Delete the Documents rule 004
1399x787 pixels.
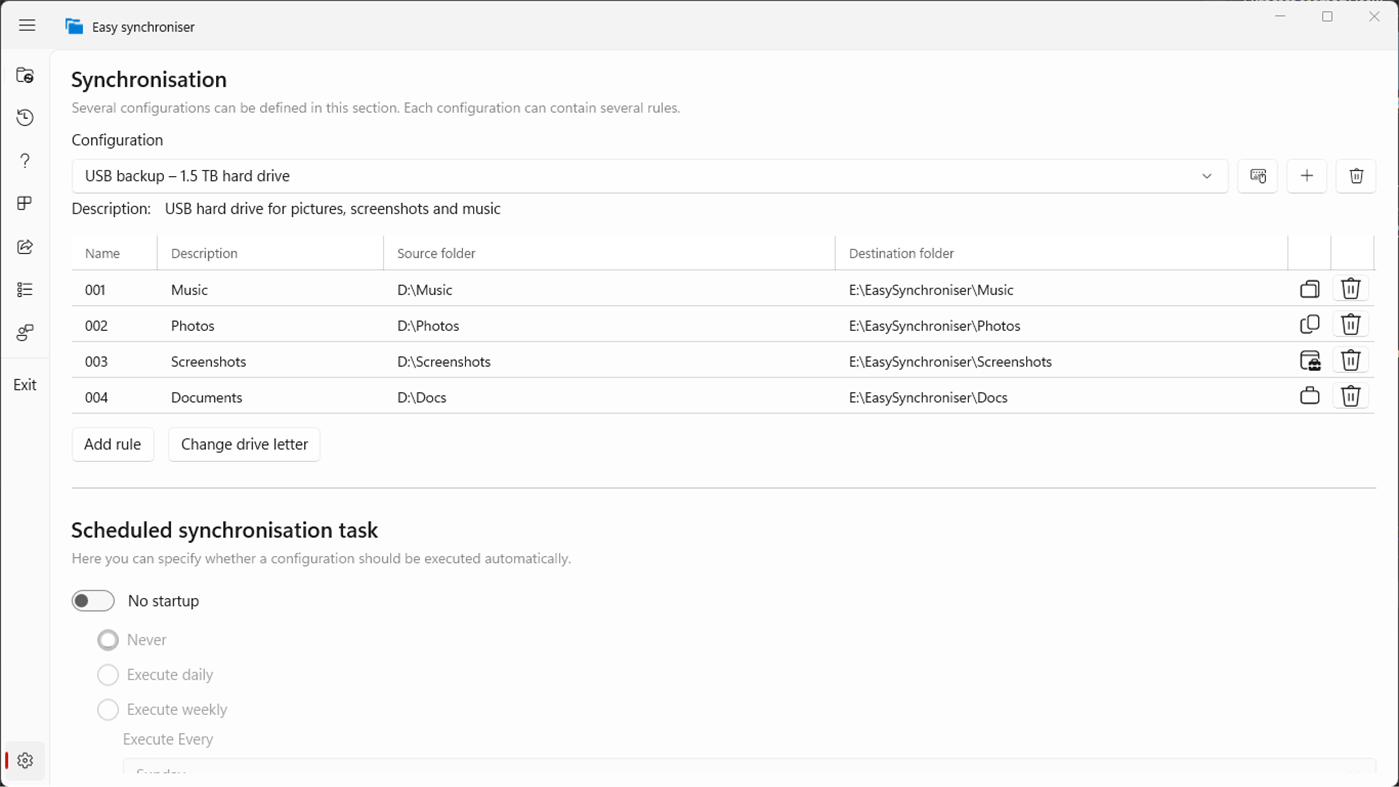click(1350, 397)
